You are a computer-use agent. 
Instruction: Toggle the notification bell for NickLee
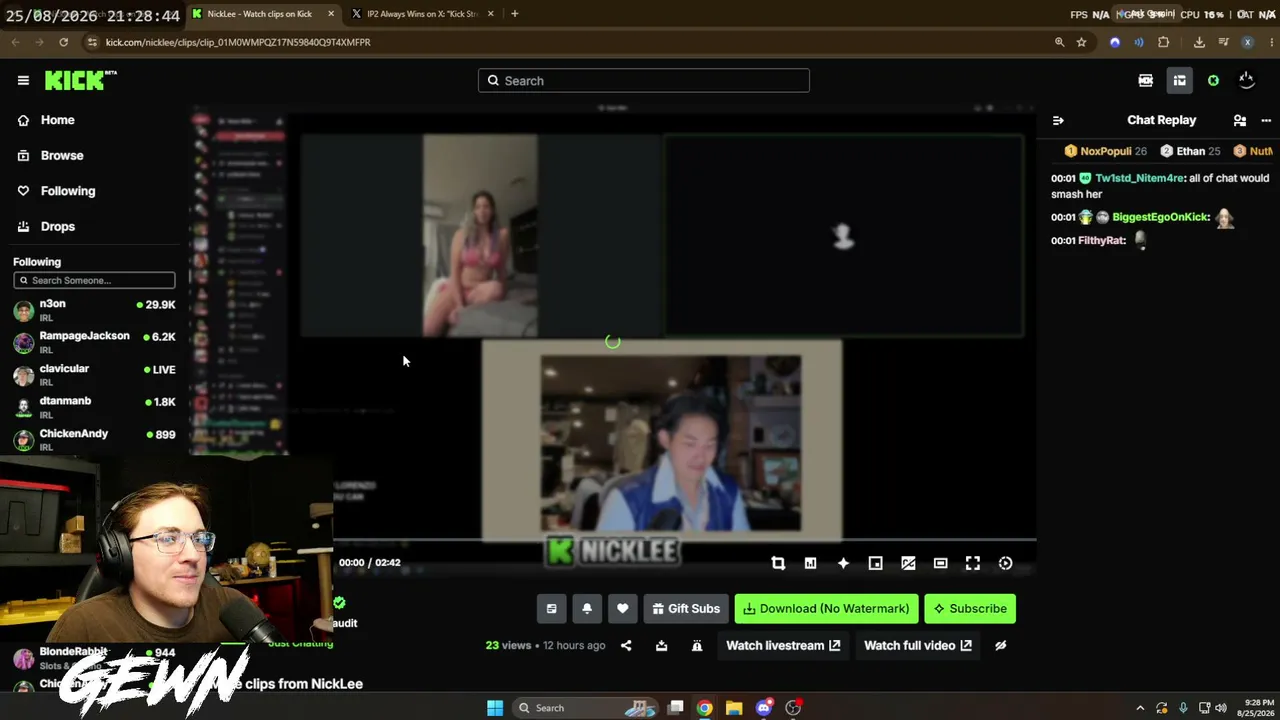(x=587, y=608)
